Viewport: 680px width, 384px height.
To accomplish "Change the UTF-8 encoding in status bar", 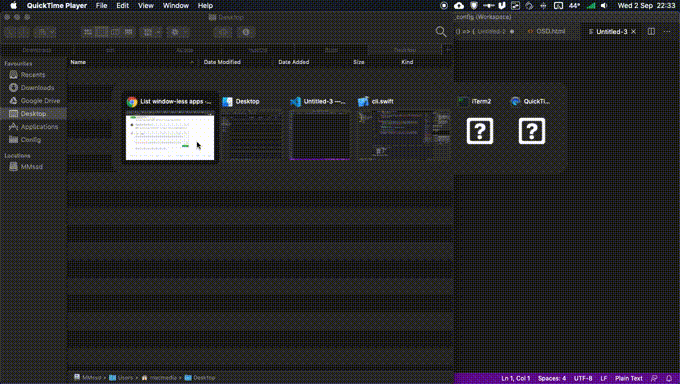I will [583, 378].
